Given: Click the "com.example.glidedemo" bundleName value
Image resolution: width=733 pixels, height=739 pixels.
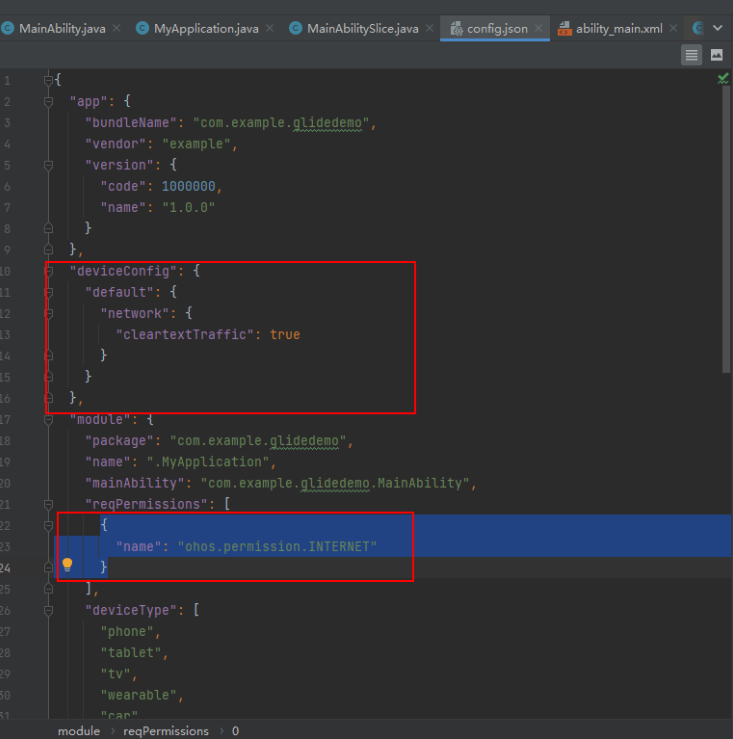Looking at the screenshot, I should click(281, 123).
